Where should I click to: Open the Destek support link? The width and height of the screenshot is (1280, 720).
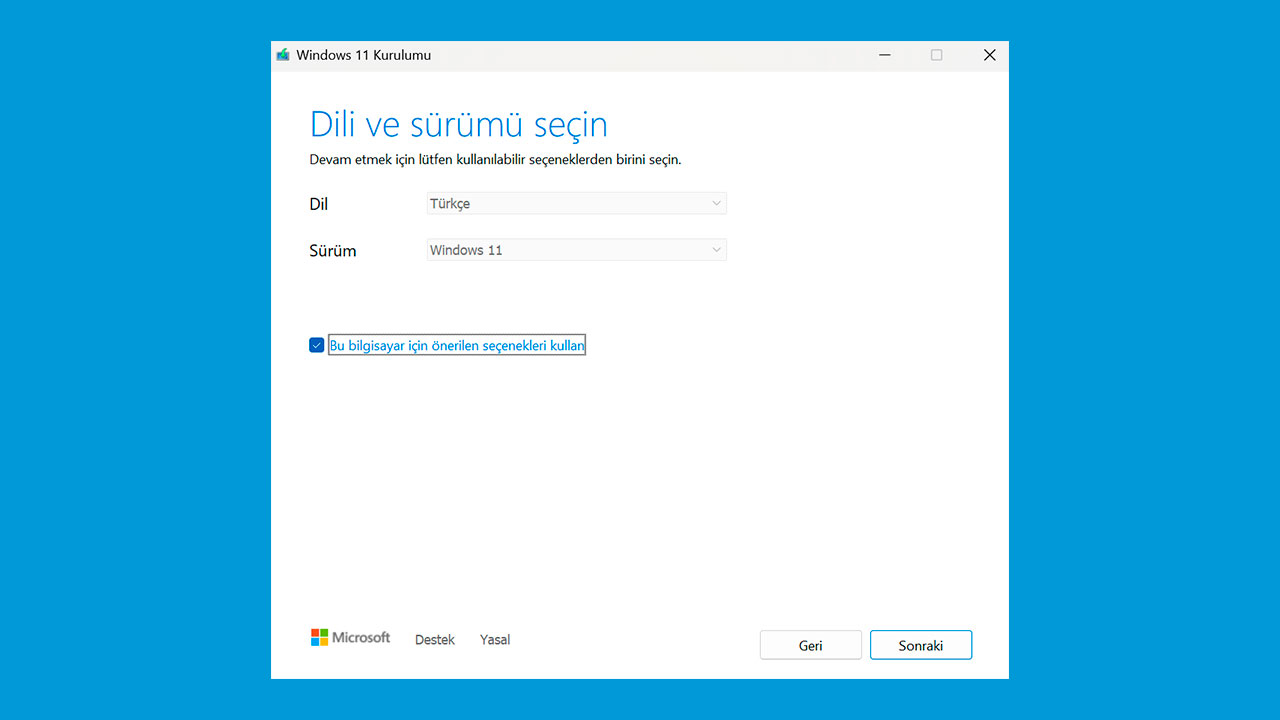(x=434, y=639)
